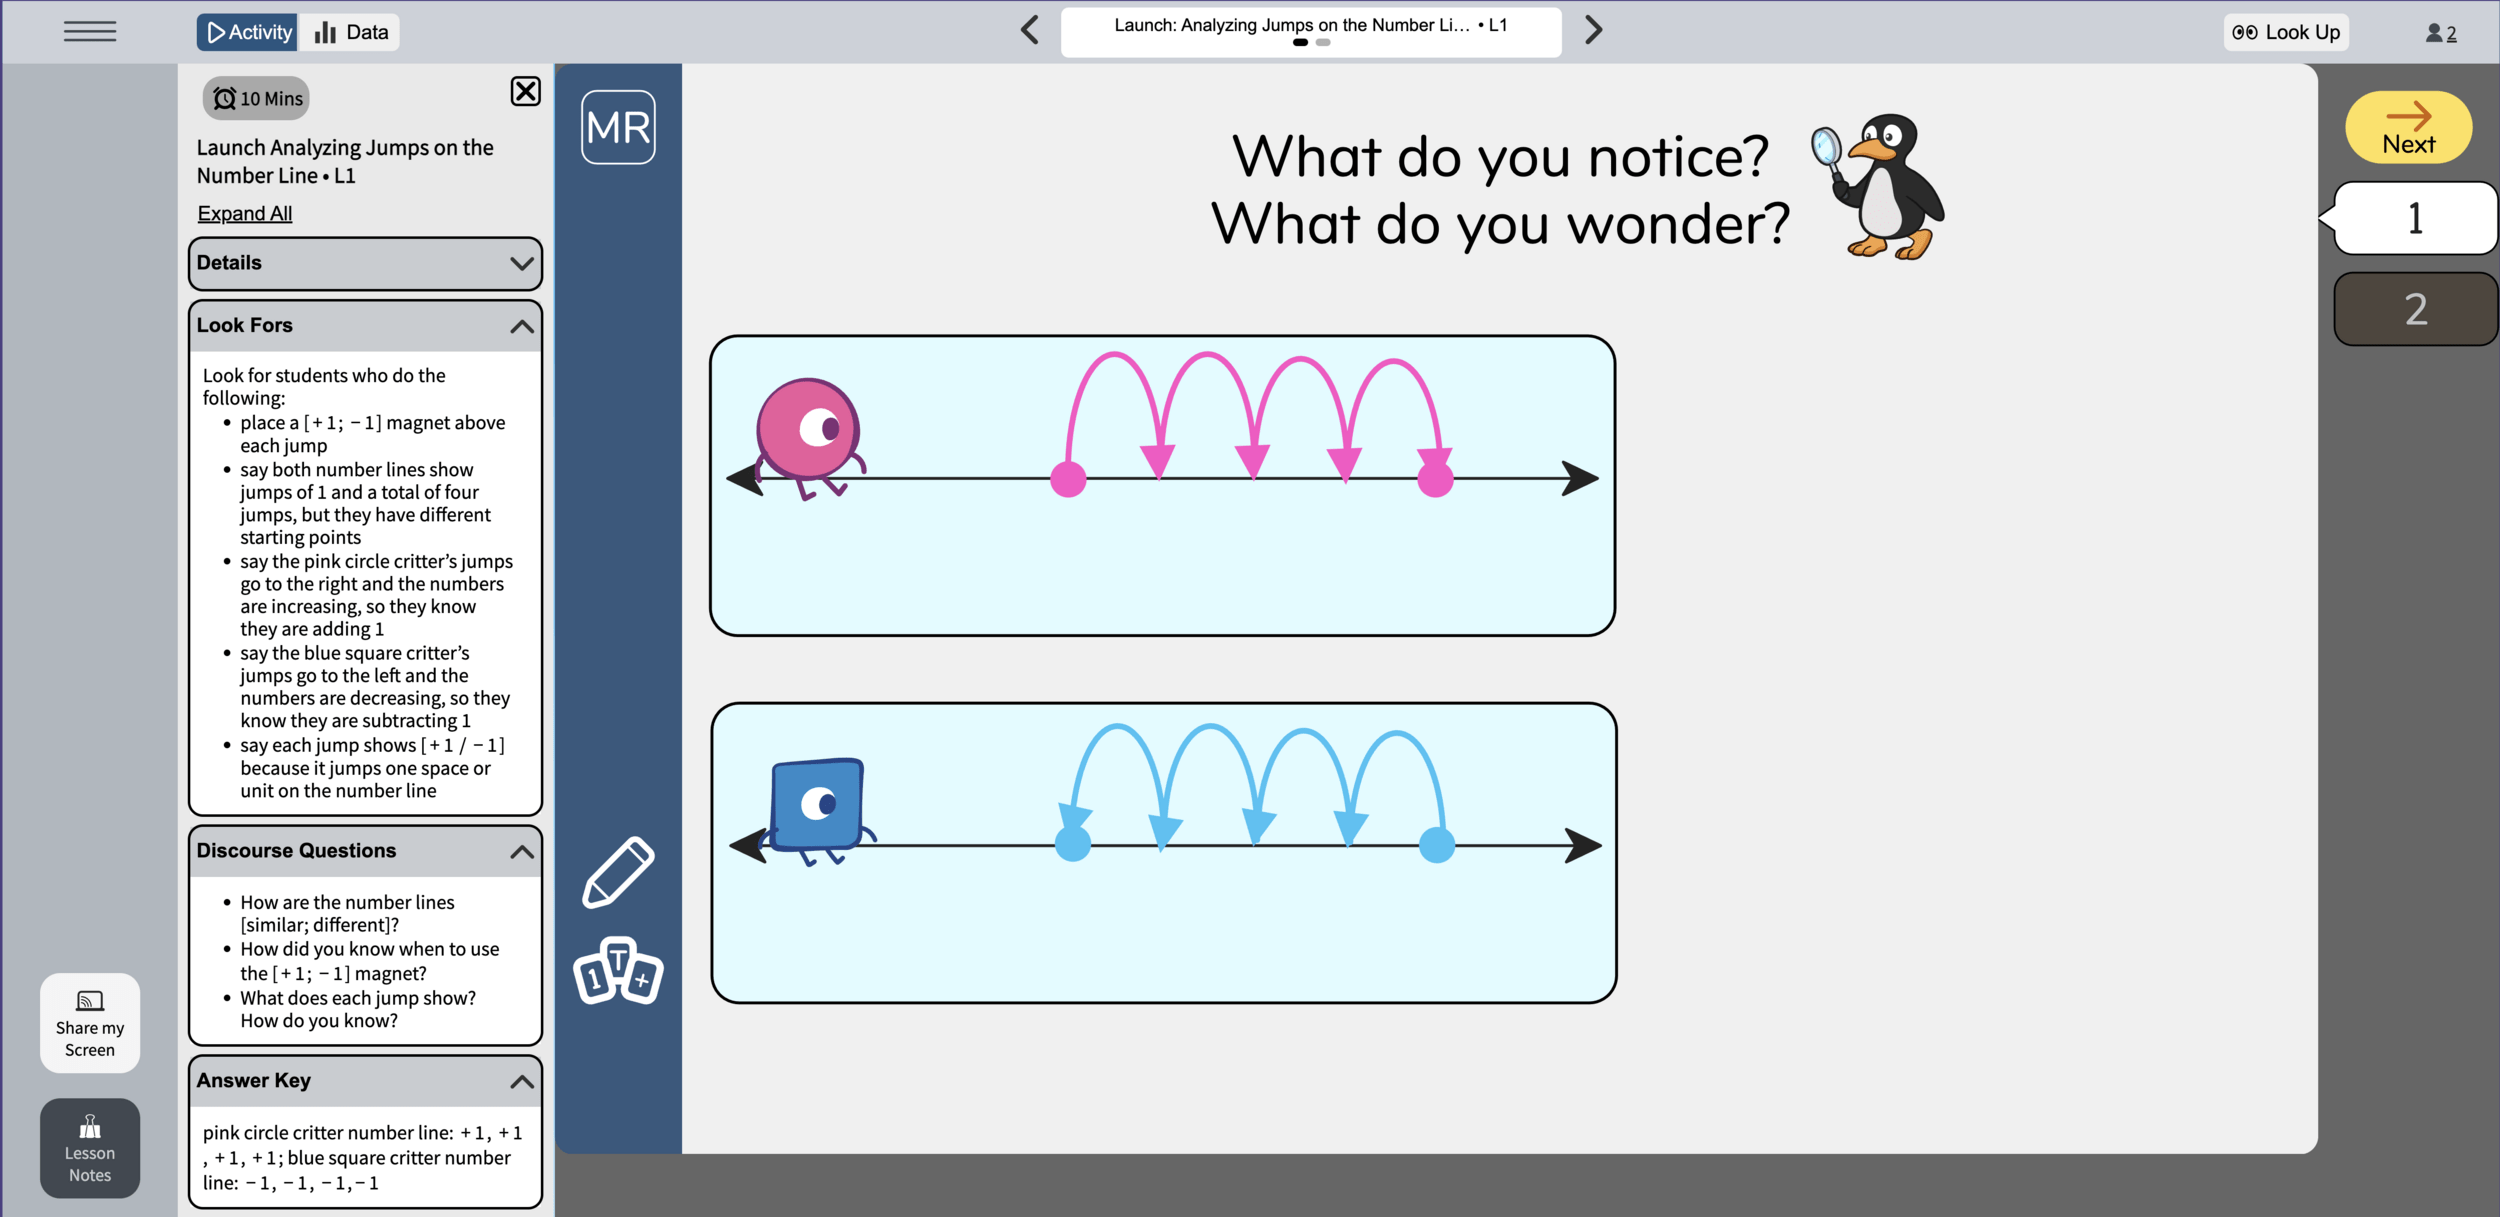Screen dimensions: 2500x1217
Task: Expand the Details section
Action: (x=365, y=263)
